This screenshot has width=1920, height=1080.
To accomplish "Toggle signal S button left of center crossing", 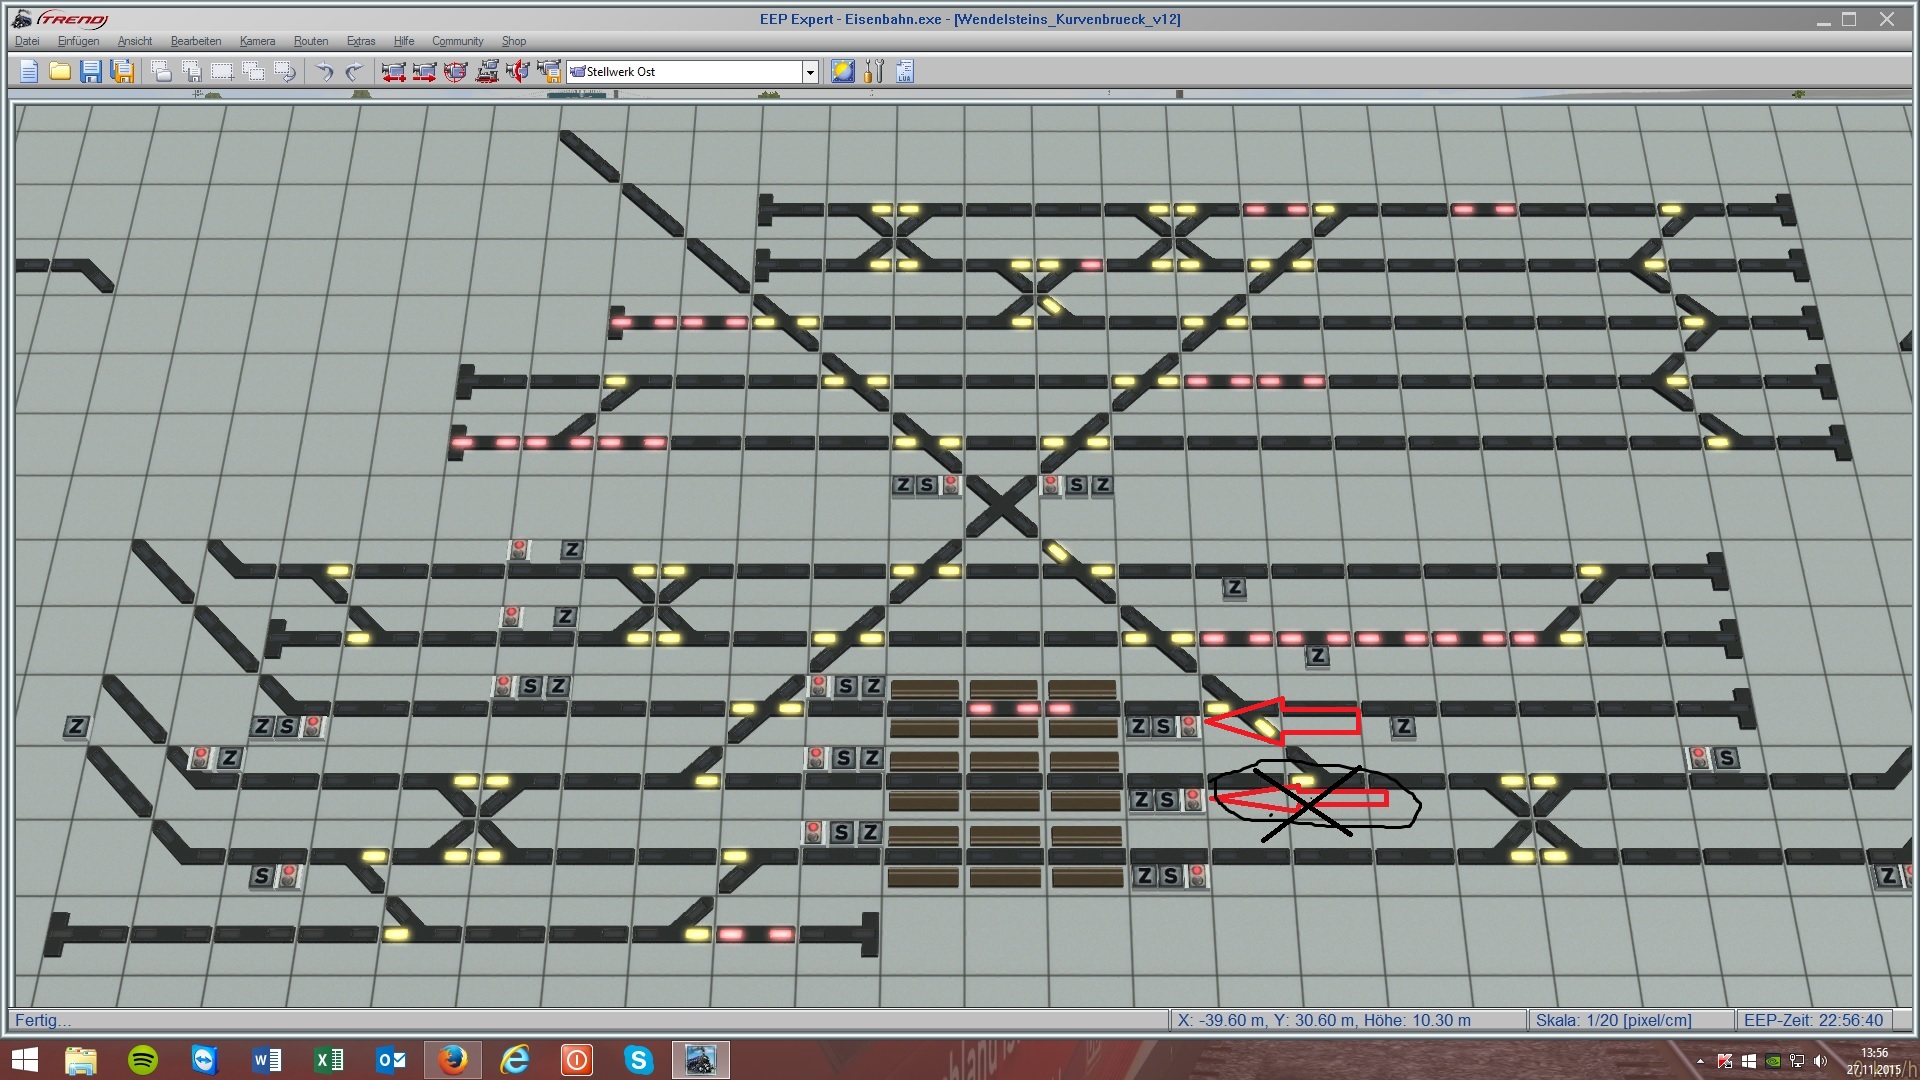I will [x=927, y=485].
